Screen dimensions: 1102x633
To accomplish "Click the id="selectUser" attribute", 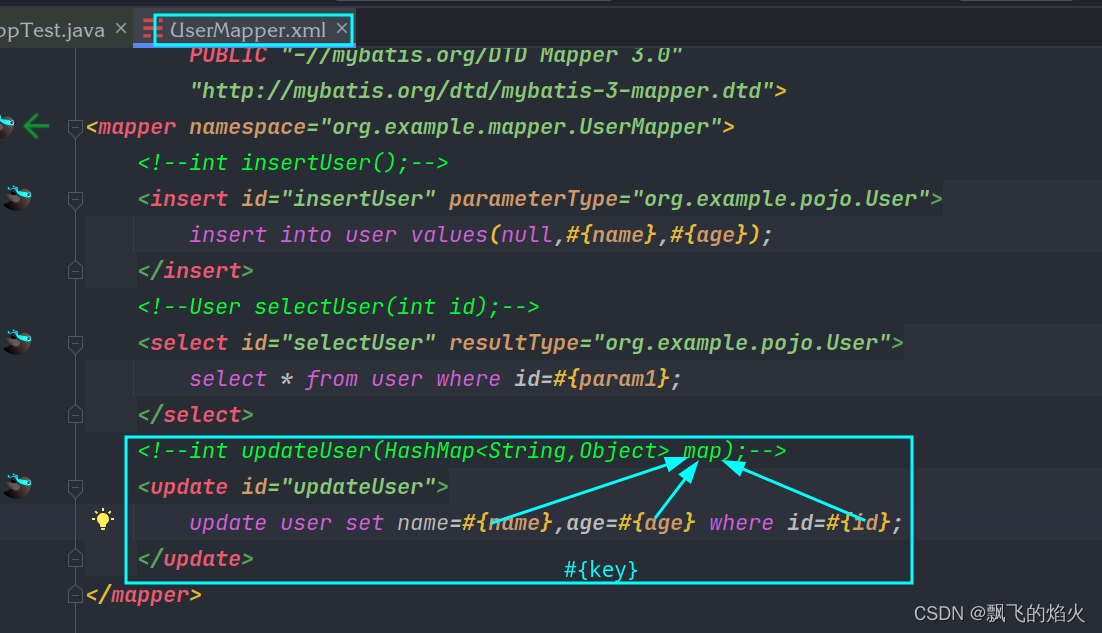I will click(x=339, y=343).
